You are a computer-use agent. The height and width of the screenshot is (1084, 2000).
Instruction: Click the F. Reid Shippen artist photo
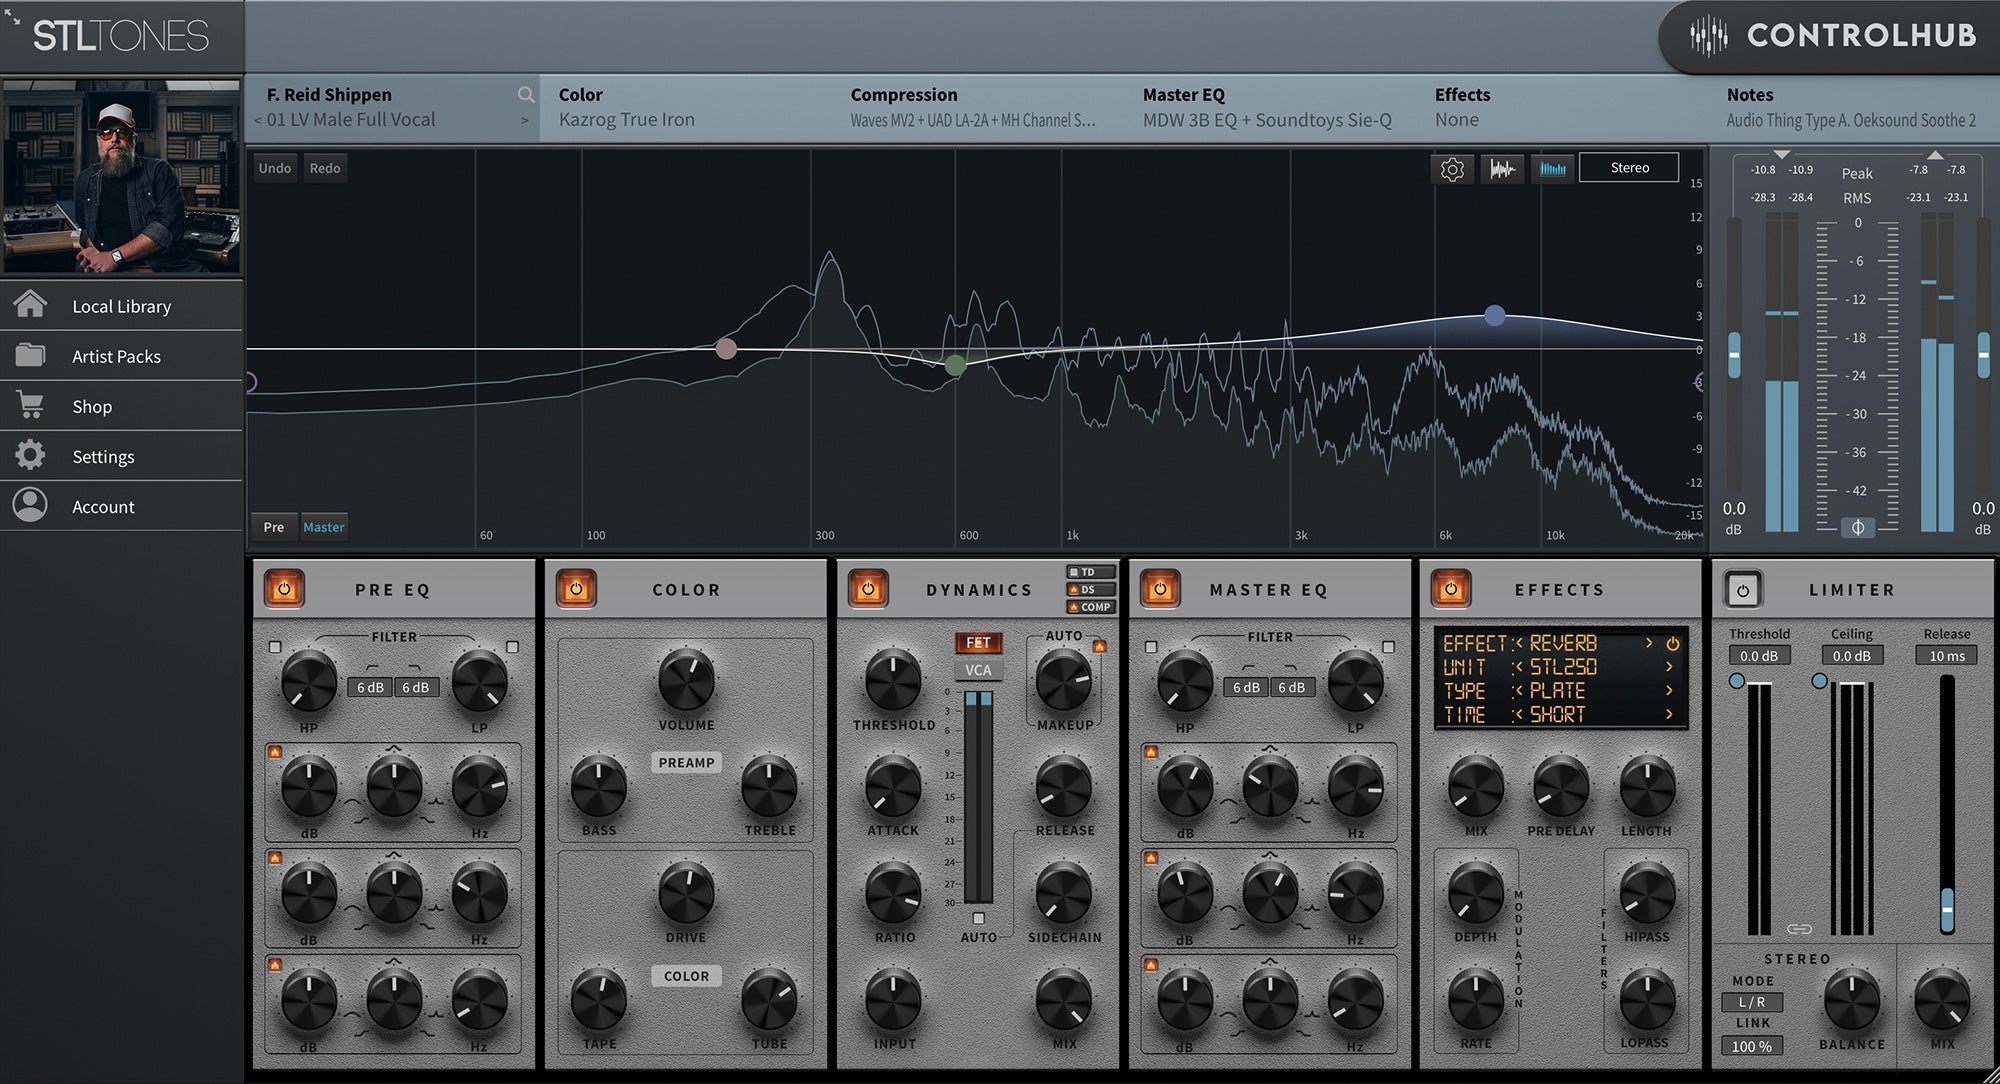[x=121, y=176]
